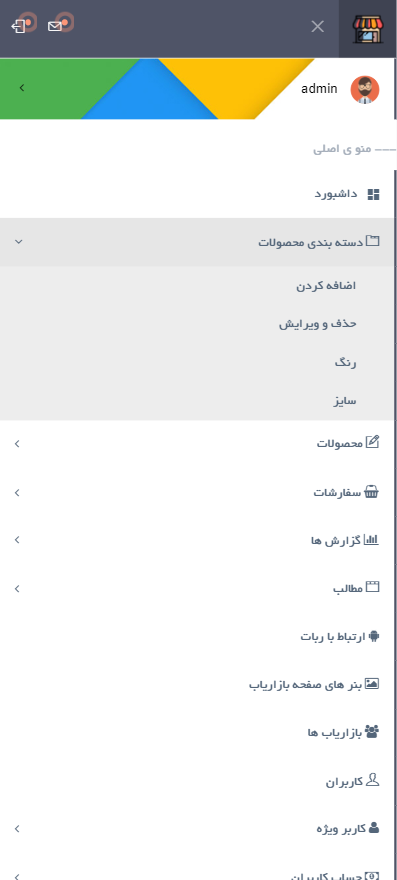Viewport: 397px width, 880px height.
Task: Collapse the دسته بندی محصولات menu
Action: (19, 241)
